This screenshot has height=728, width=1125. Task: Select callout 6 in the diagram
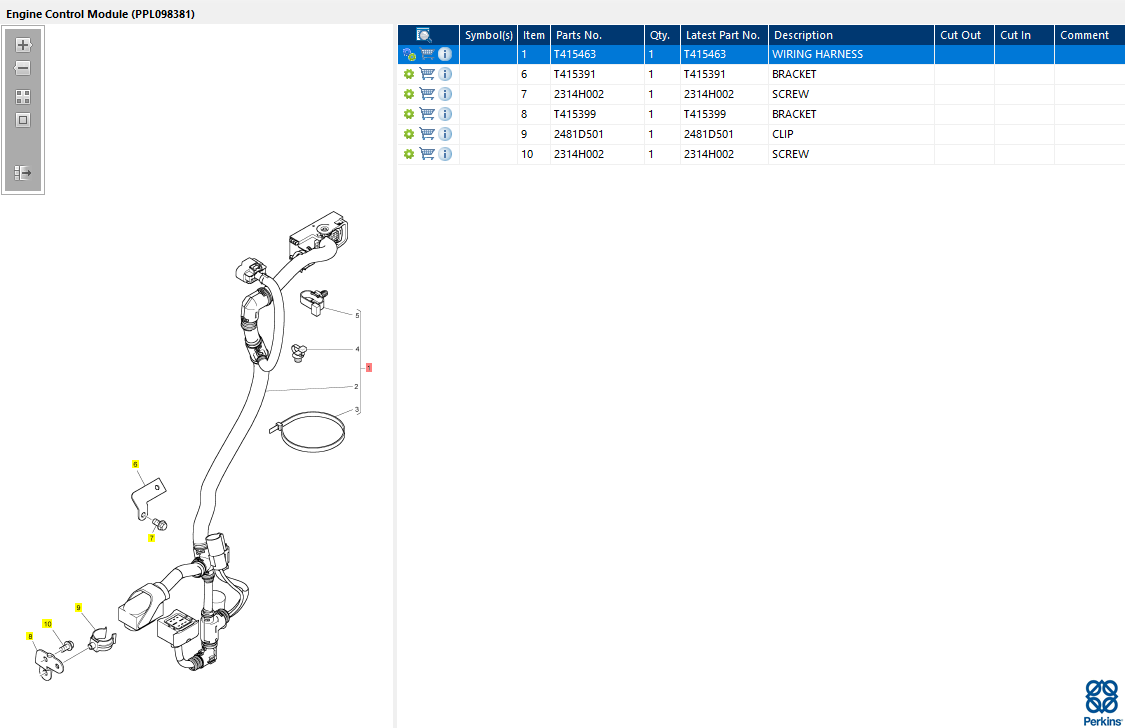135,465
